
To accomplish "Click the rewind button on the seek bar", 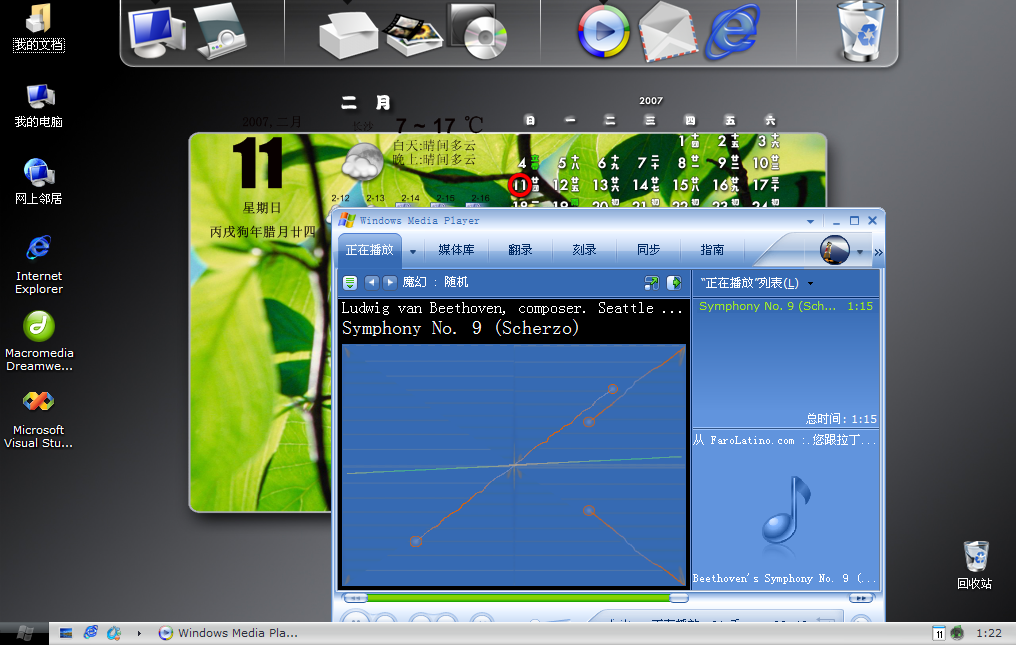I will (354, 598).
